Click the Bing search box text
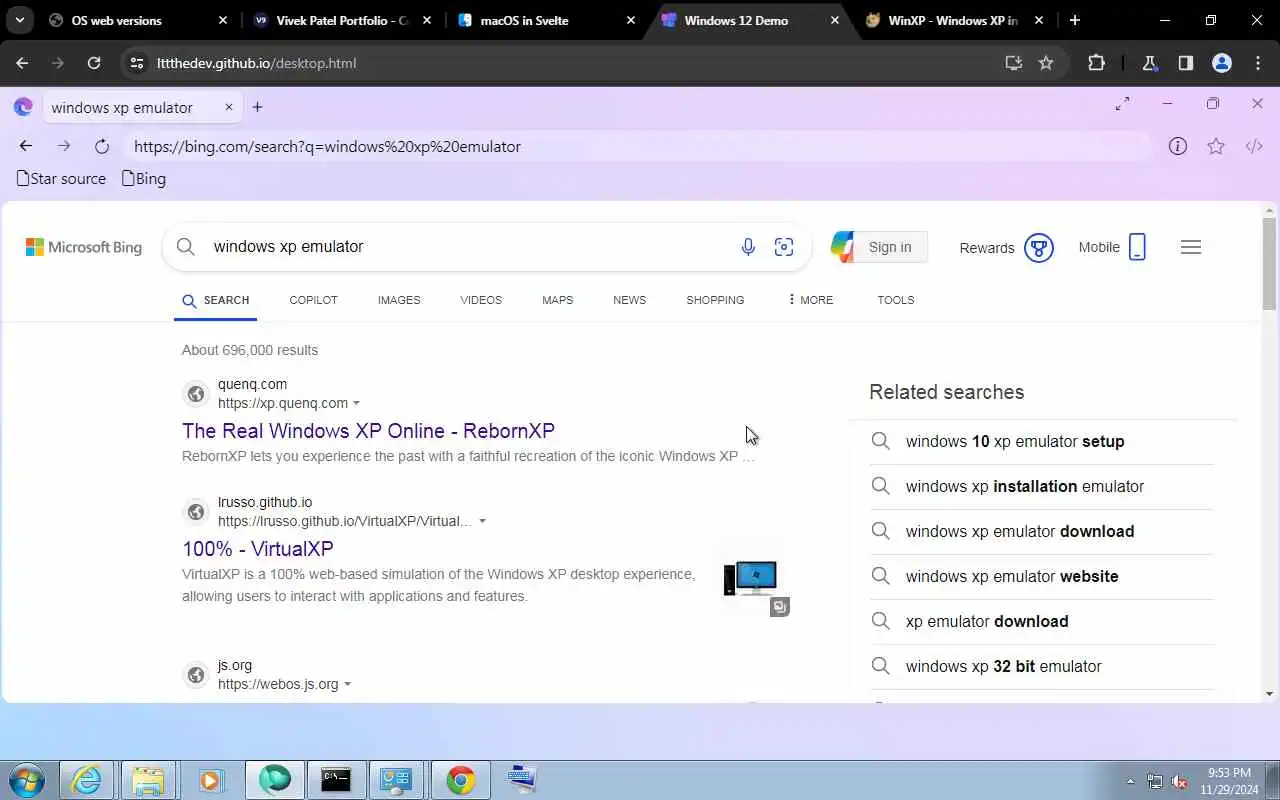The width and height of the screenshot is (1280, 800). pos(288,246)
